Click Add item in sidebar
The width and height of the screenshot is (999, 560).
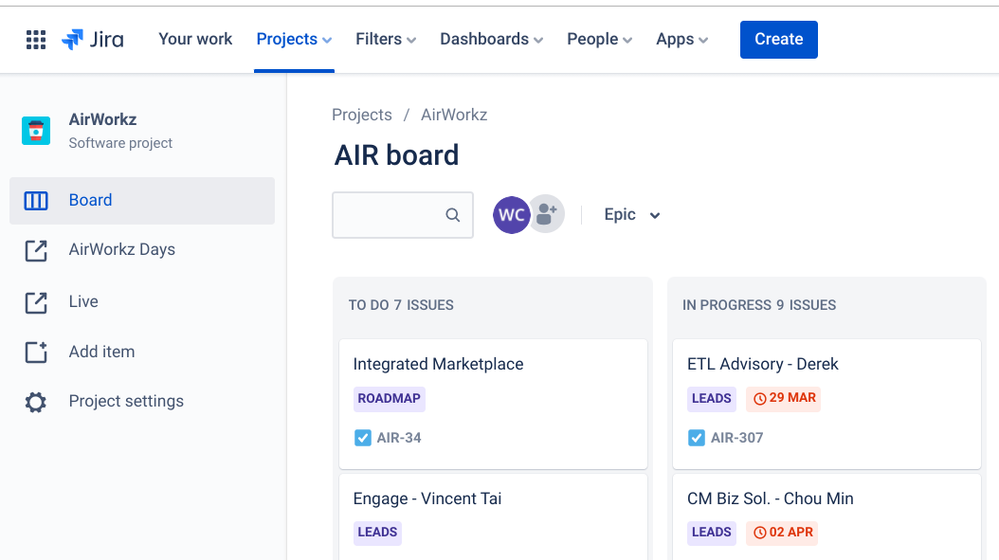[102, 352]
